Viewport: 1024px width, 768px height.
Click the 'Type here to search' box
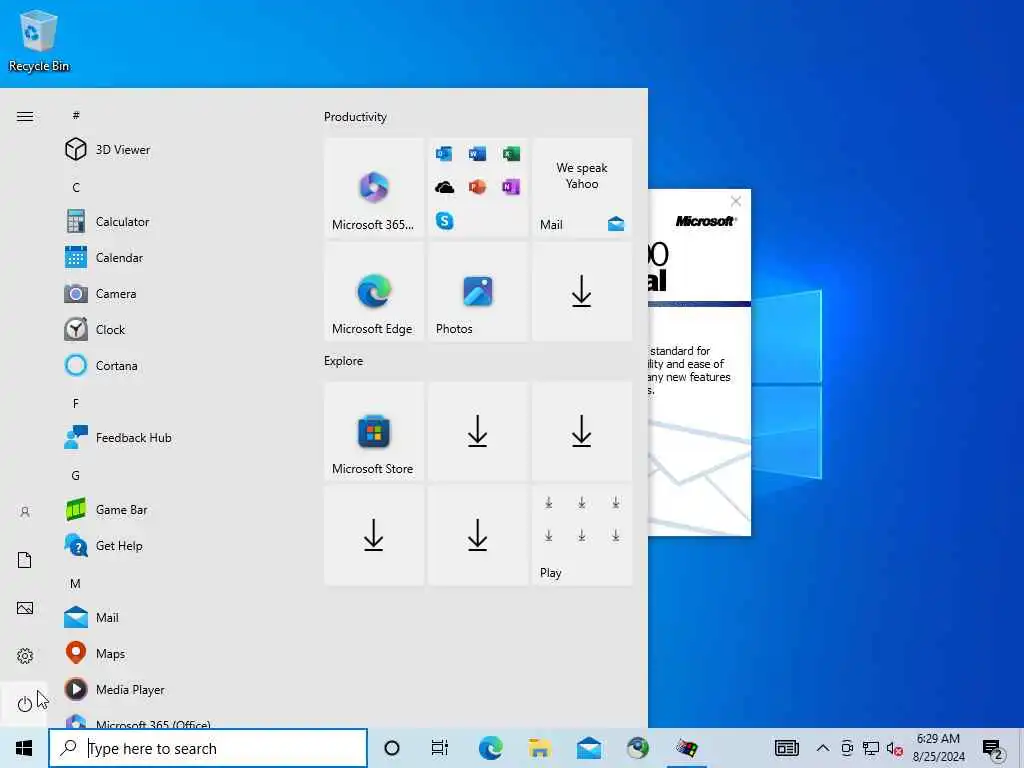(208, 748)
